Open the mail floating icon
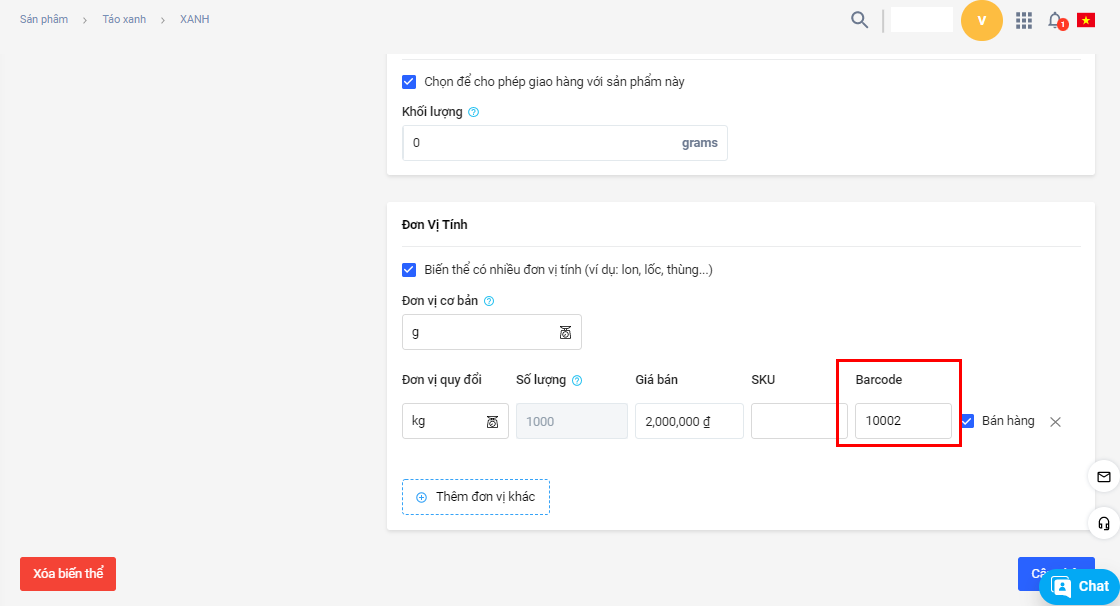1120x606 pixels. click(x=1104, y=477)
